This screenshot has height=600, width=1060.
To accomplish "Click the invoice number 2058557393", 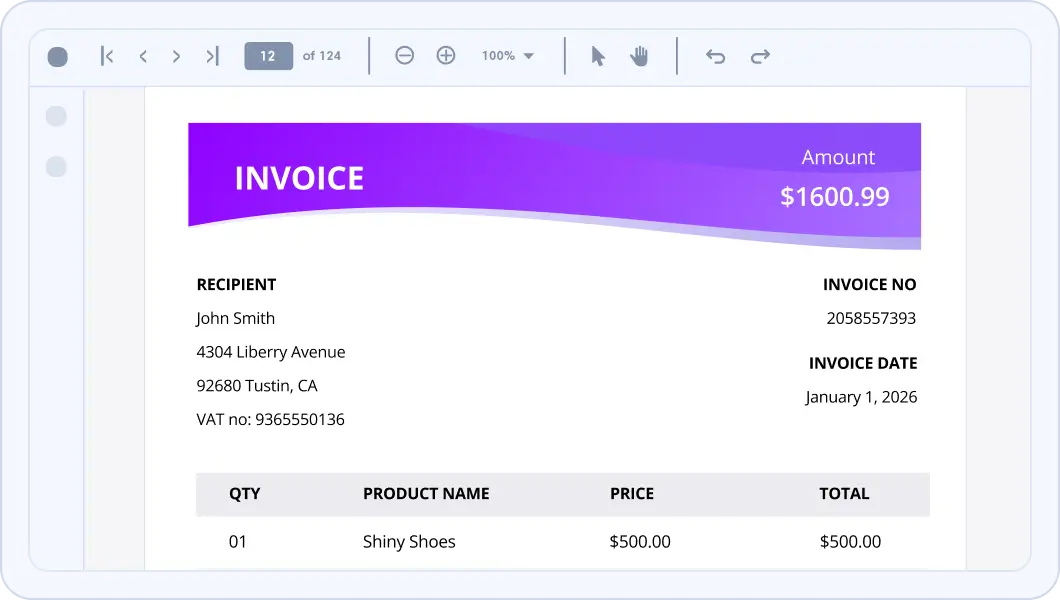I will tap(870, 319).
